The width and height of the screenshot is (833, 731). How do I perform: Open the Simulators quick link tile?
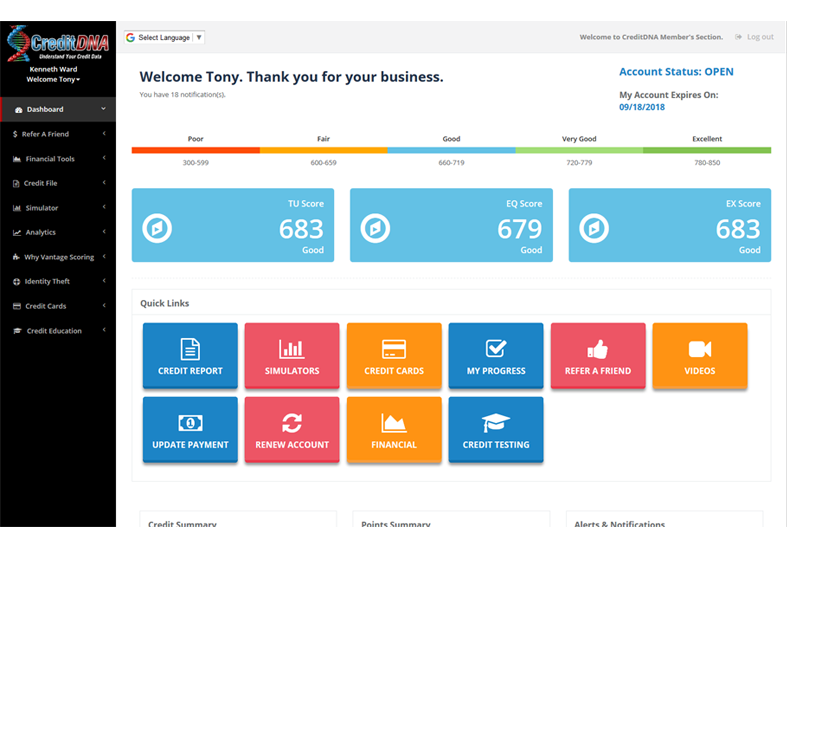tap(292, 355)
